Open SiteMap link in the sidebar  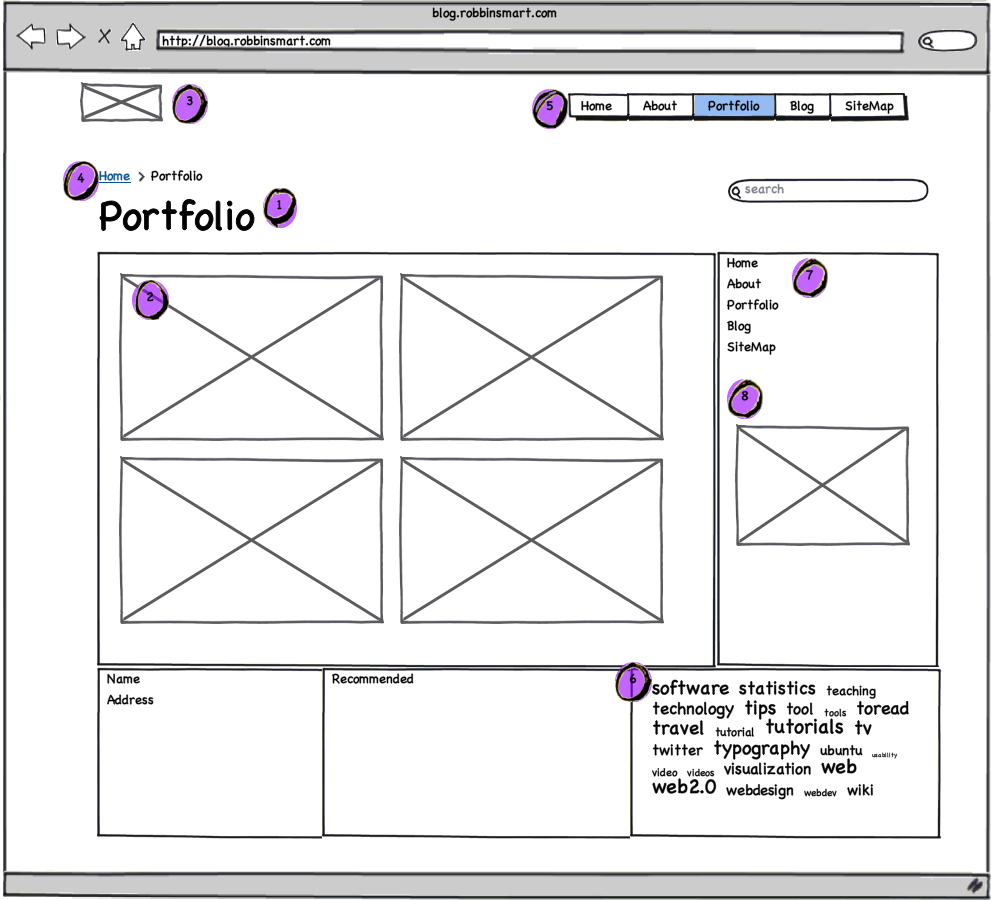coord(751,348)
